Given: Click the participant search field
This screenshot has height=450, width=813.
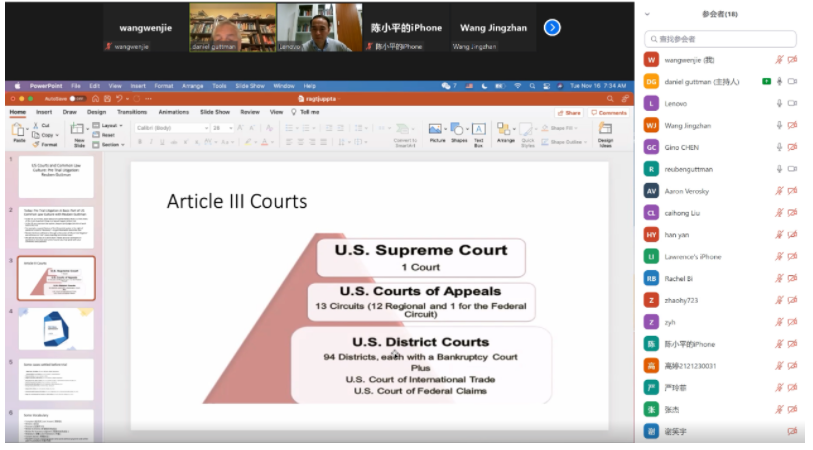Looking at the screenshot, I should coord(721,39).
